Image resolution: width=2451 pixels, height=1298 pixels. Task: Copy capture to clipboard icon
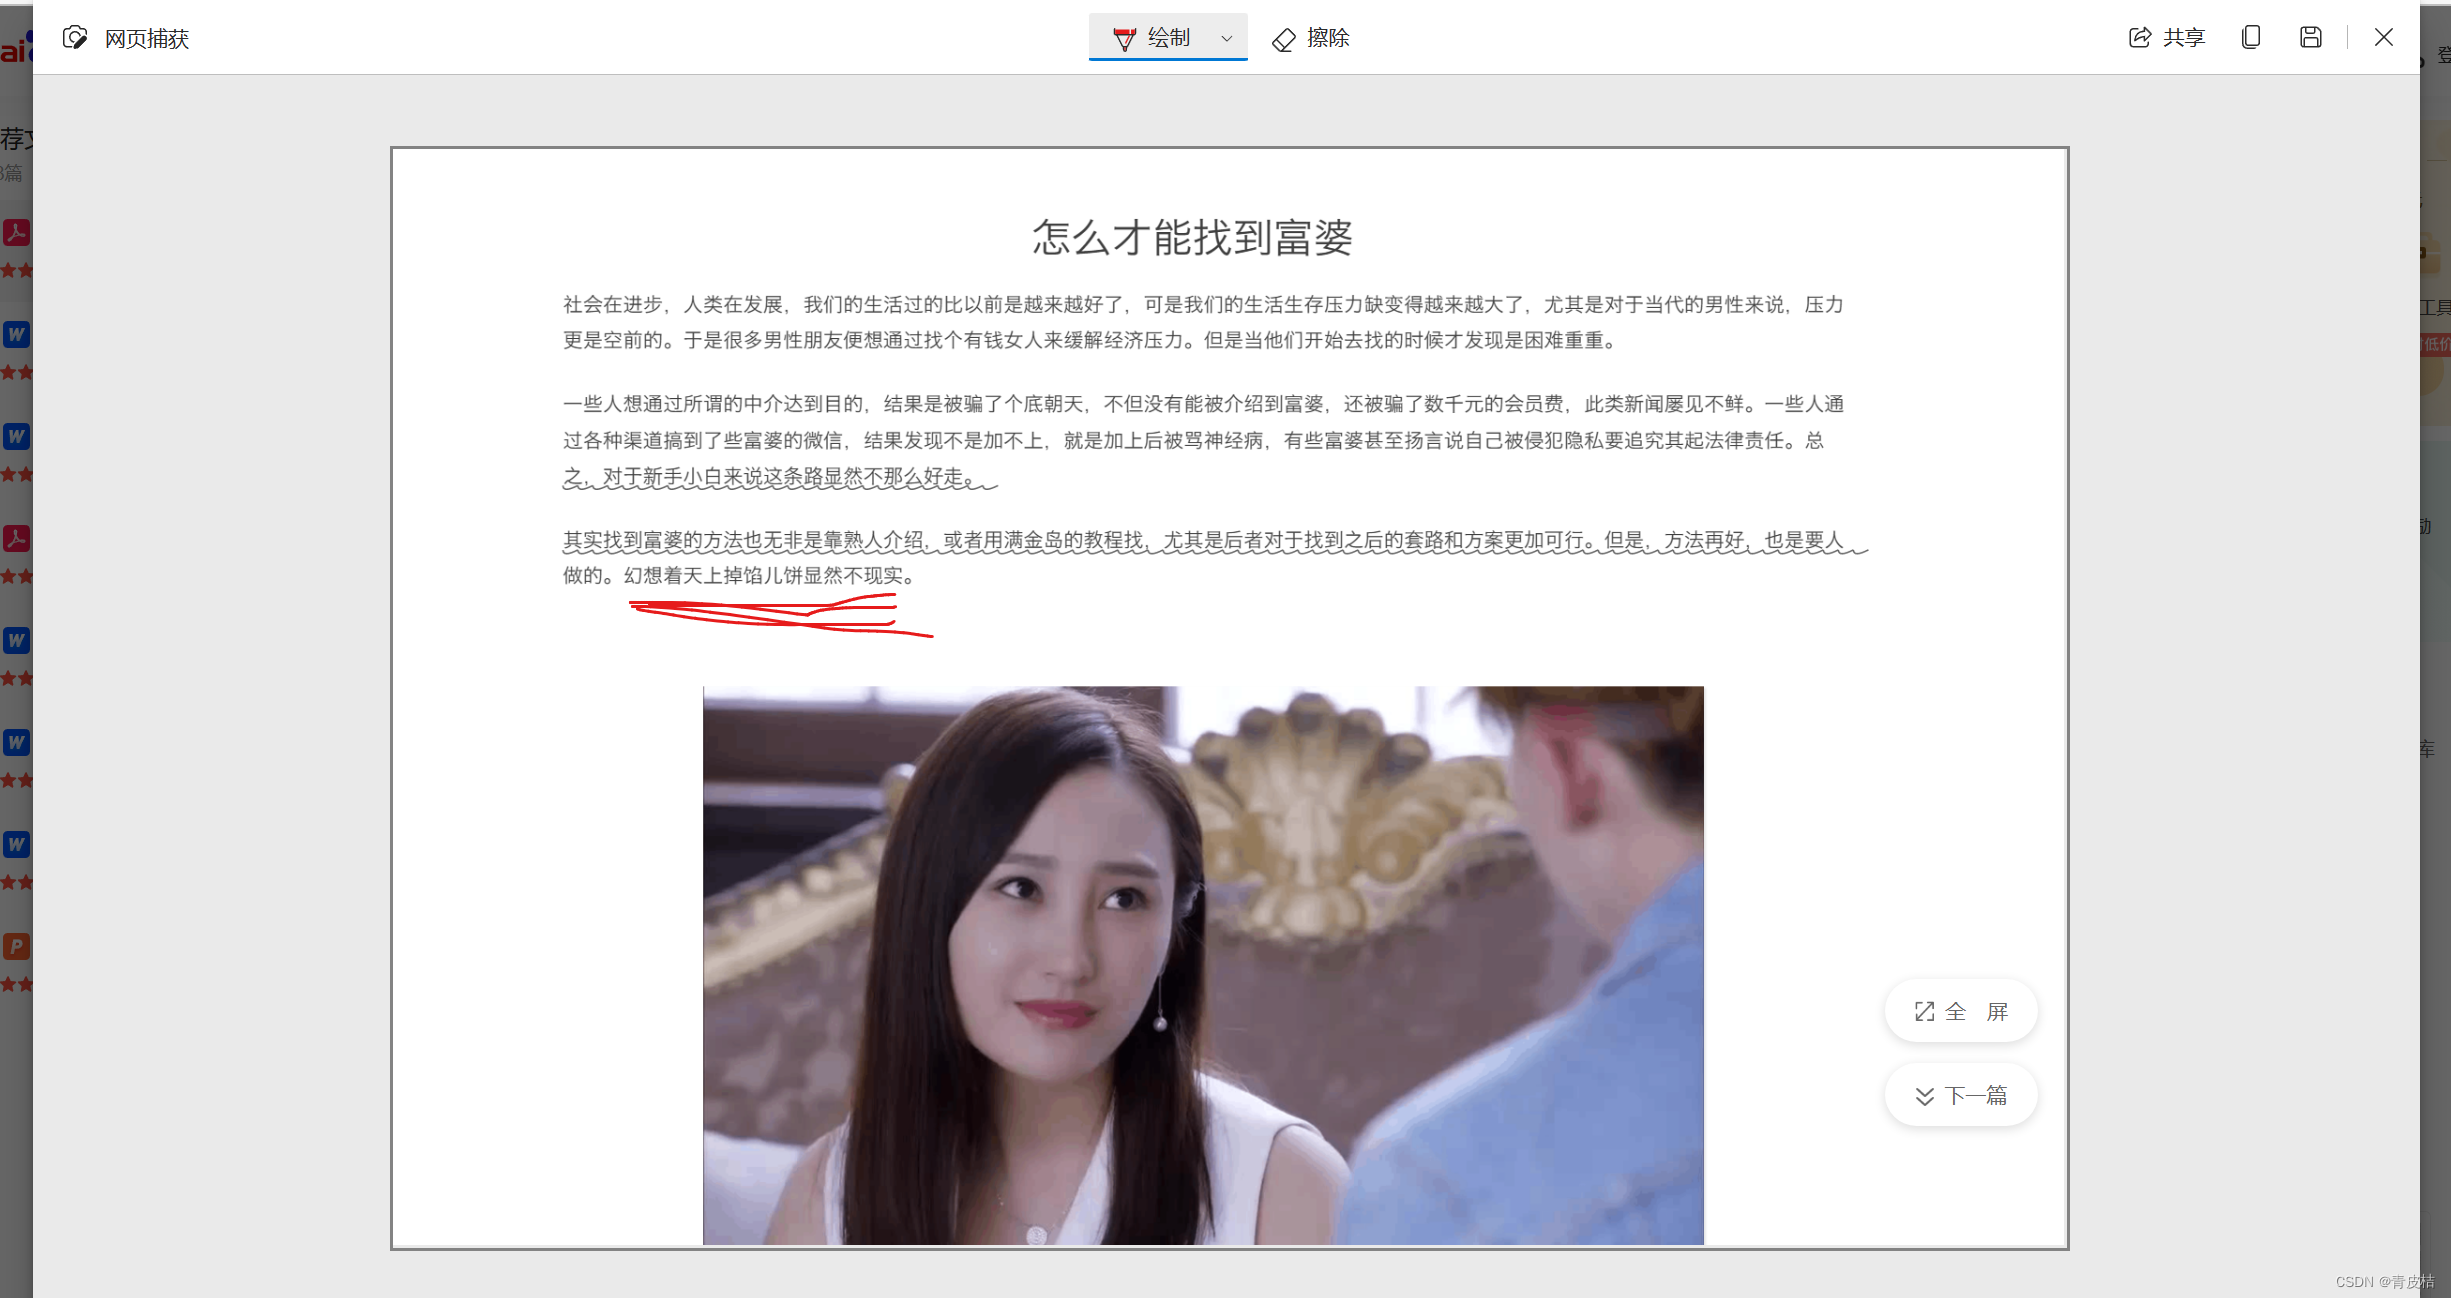[x=2251, y=38]
